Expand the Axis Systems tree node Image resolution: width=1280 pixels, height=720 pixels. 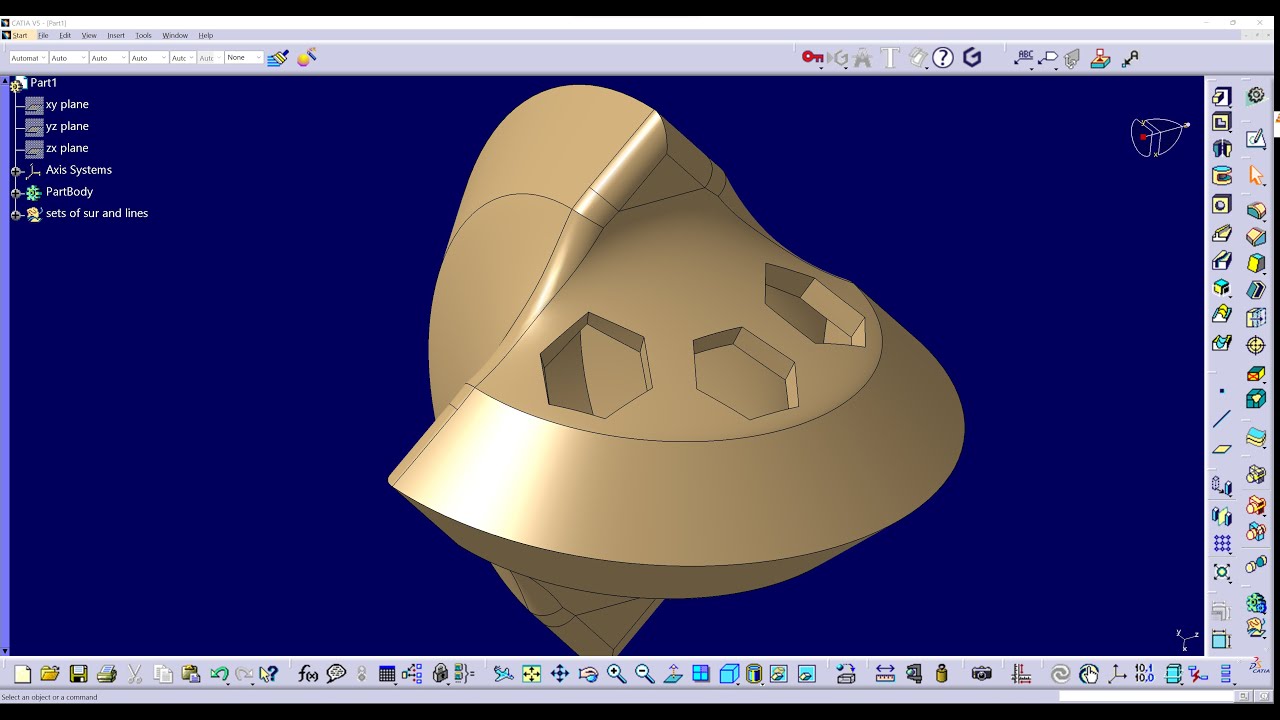[16, 170]
